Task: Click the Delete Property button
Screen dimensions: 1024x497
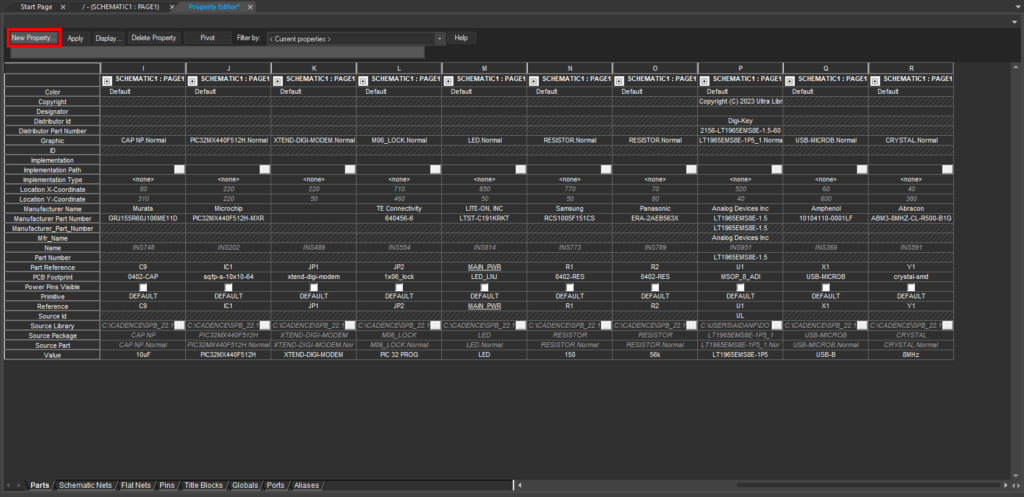Action: (154, 38)
